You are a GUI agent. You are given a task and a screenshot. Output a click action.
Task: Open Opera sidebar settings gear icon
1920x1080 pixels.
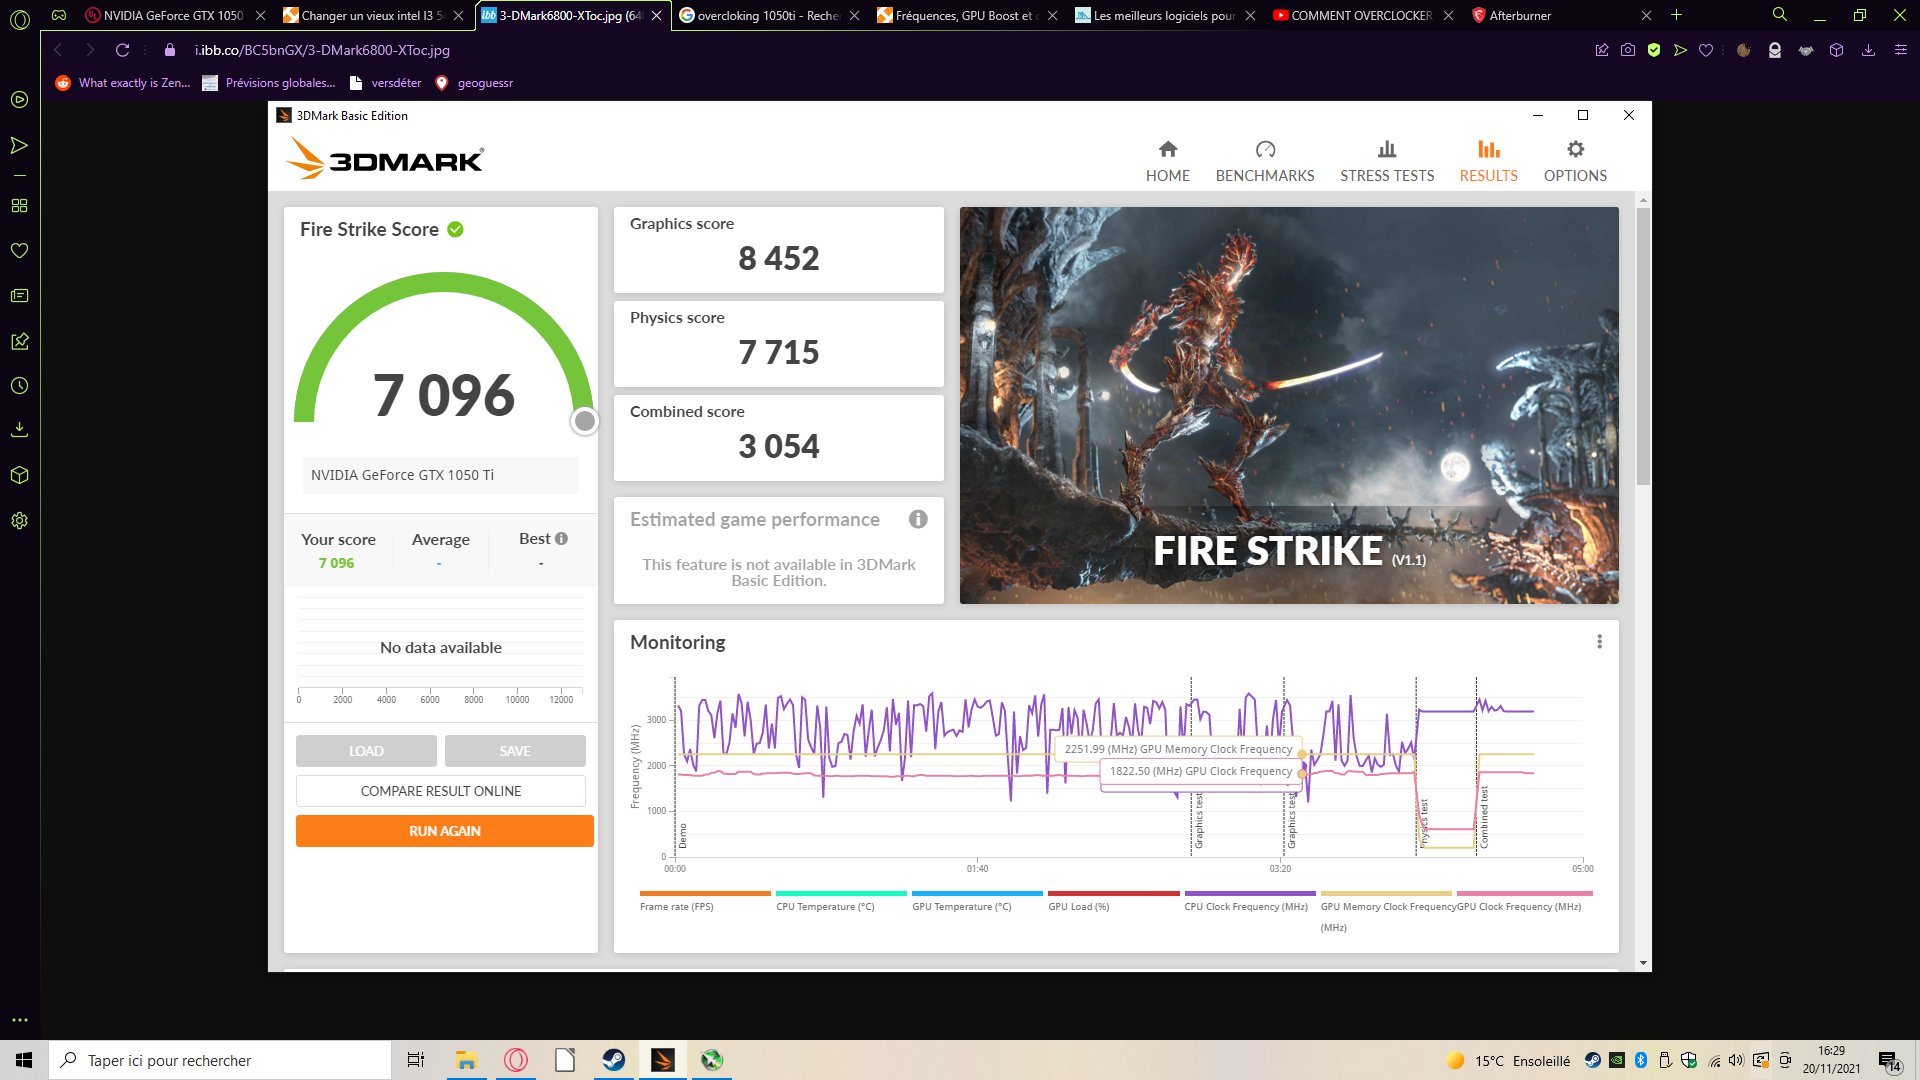19,520
